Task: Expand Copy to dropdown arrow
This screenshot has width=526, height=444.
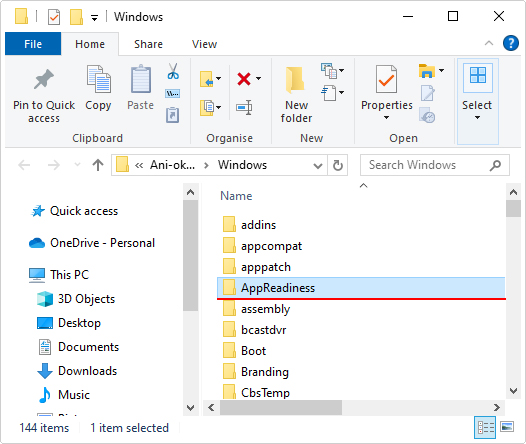Action: coord(219,108)
